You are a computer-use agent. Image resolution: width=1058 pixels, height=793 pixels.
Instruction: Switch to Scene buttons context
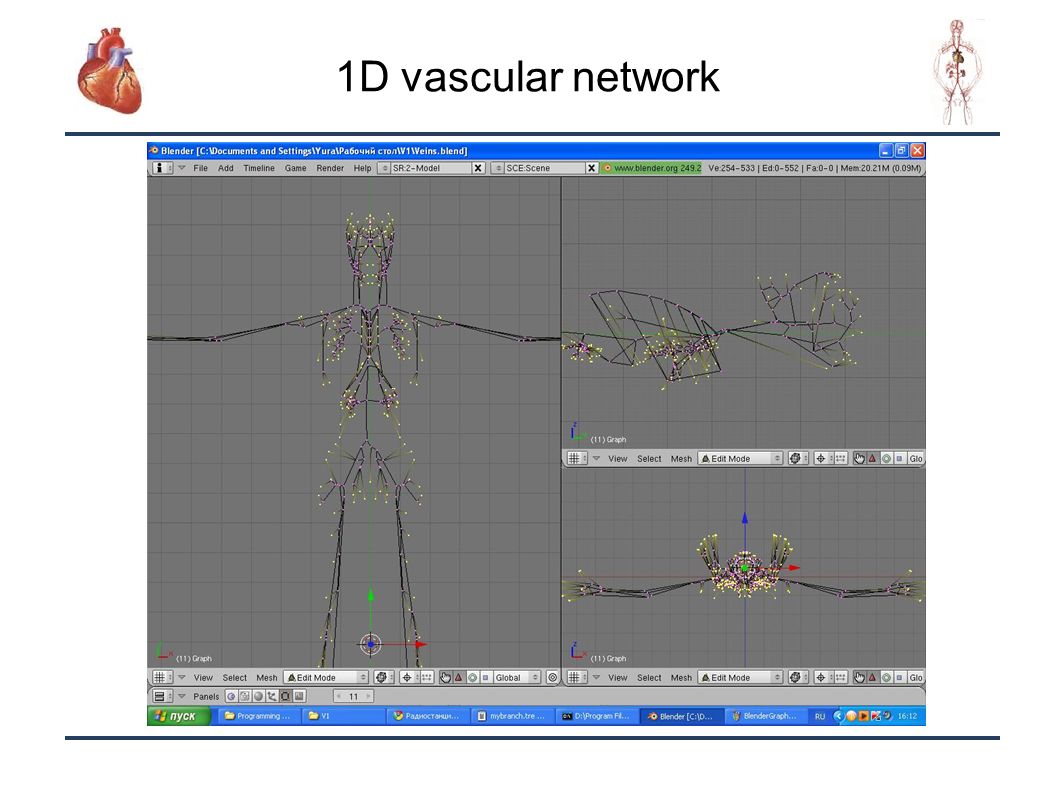pyautogui.click(x=300, y=696)
